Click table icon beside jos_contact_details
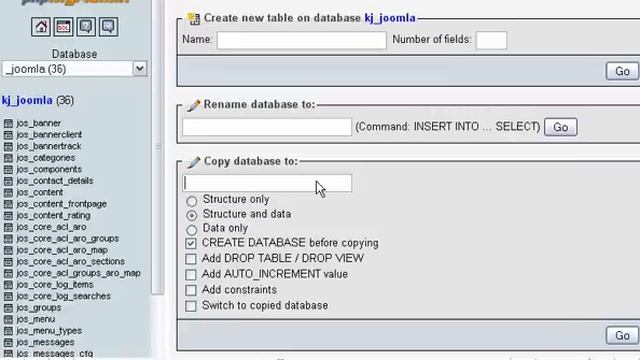Viewport: 640px width, 360px height. (x=8, y=181)
